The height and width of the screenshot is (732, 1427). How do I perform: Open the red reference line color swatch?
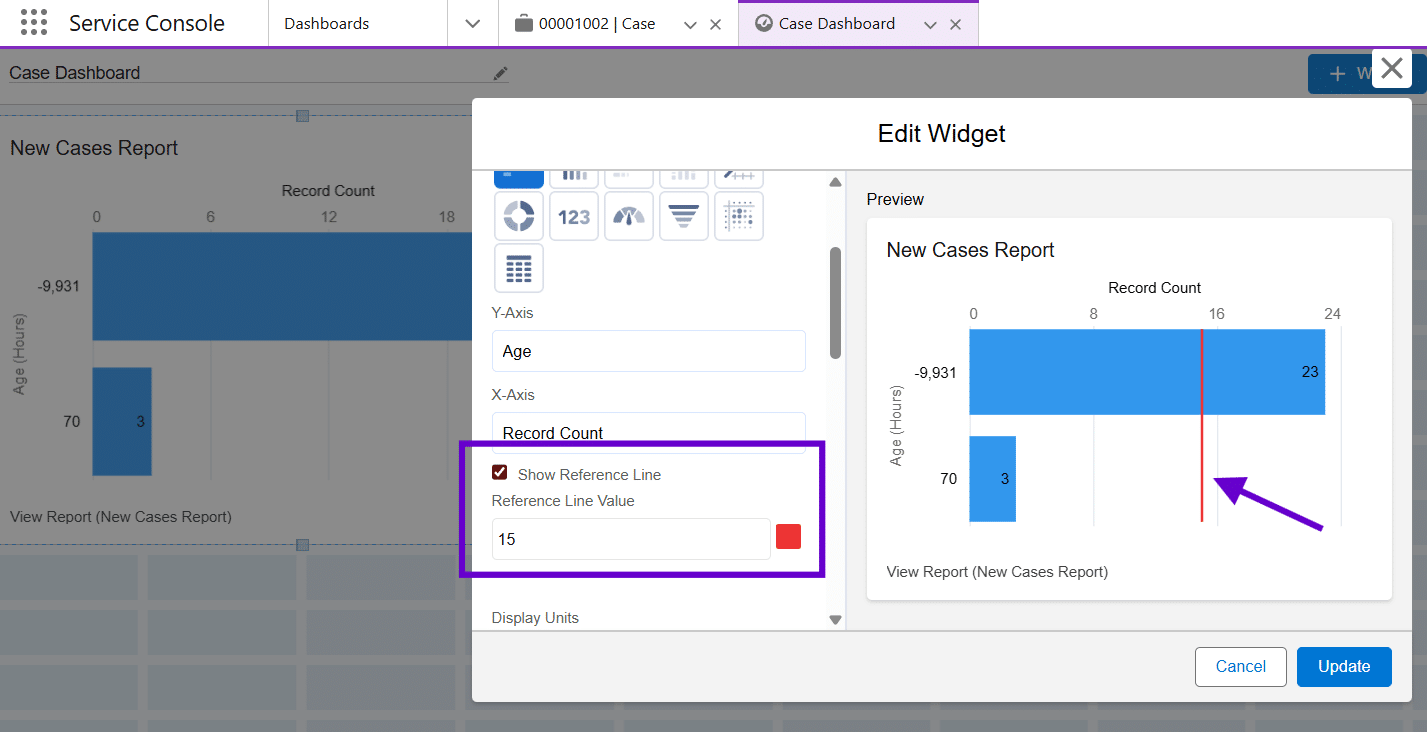(x=788, y=537)
